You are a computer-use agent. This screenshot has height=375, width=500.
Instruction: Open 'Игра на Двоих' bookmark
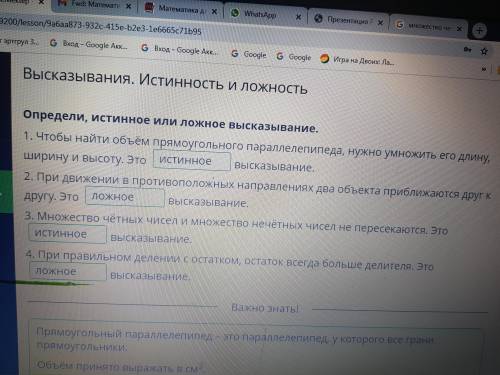click(357, 60)
